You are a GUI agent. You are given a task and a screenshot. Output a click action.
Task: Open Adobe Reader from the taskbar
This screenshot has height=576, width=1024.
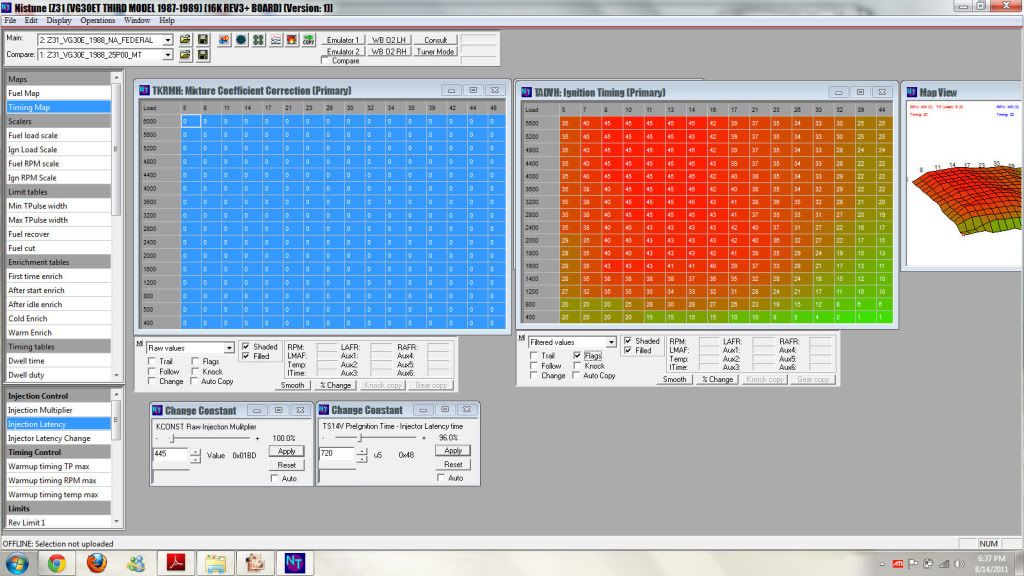pos(176,562)
